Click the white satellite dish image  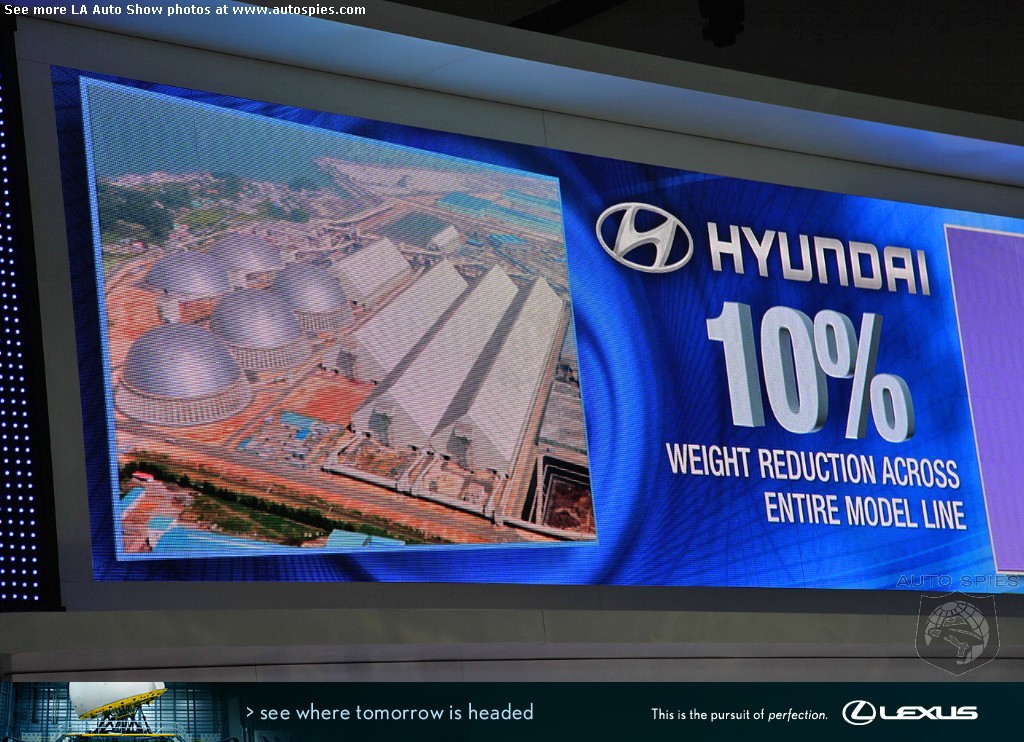(116, 699)
